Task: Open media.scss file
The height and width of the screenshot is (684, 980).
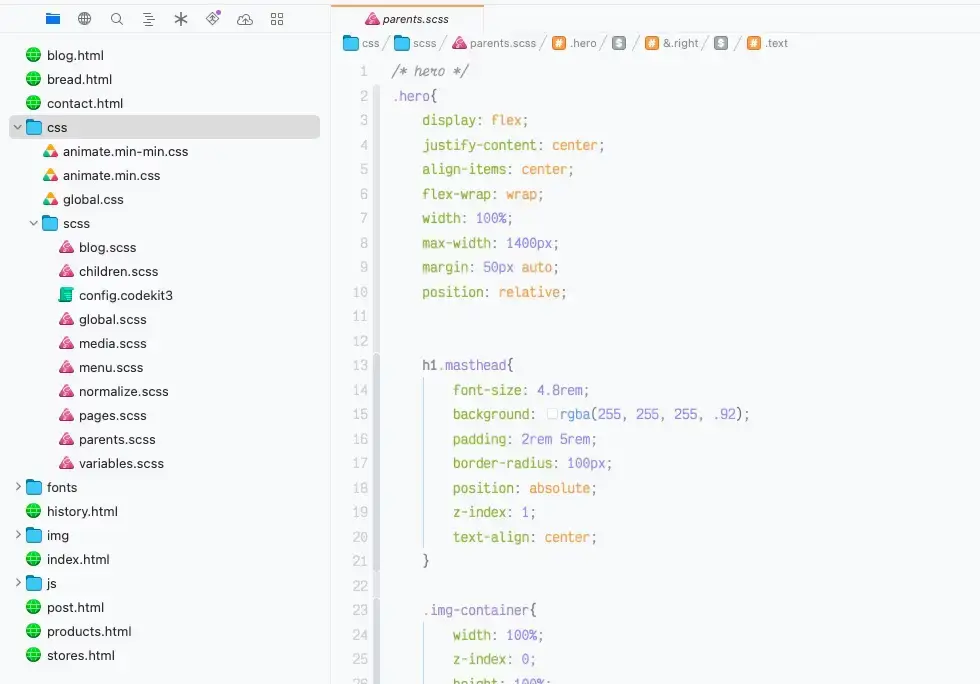Action: click(x=112, y=343)
